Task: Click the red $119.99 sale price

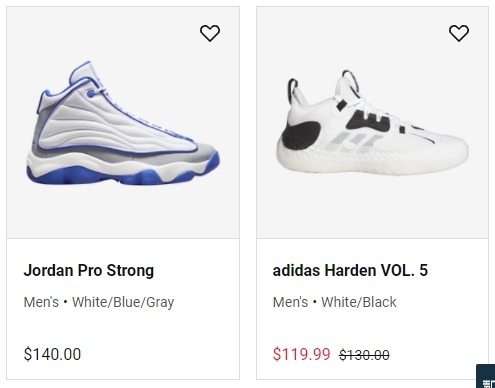Action: coord(301,354)
